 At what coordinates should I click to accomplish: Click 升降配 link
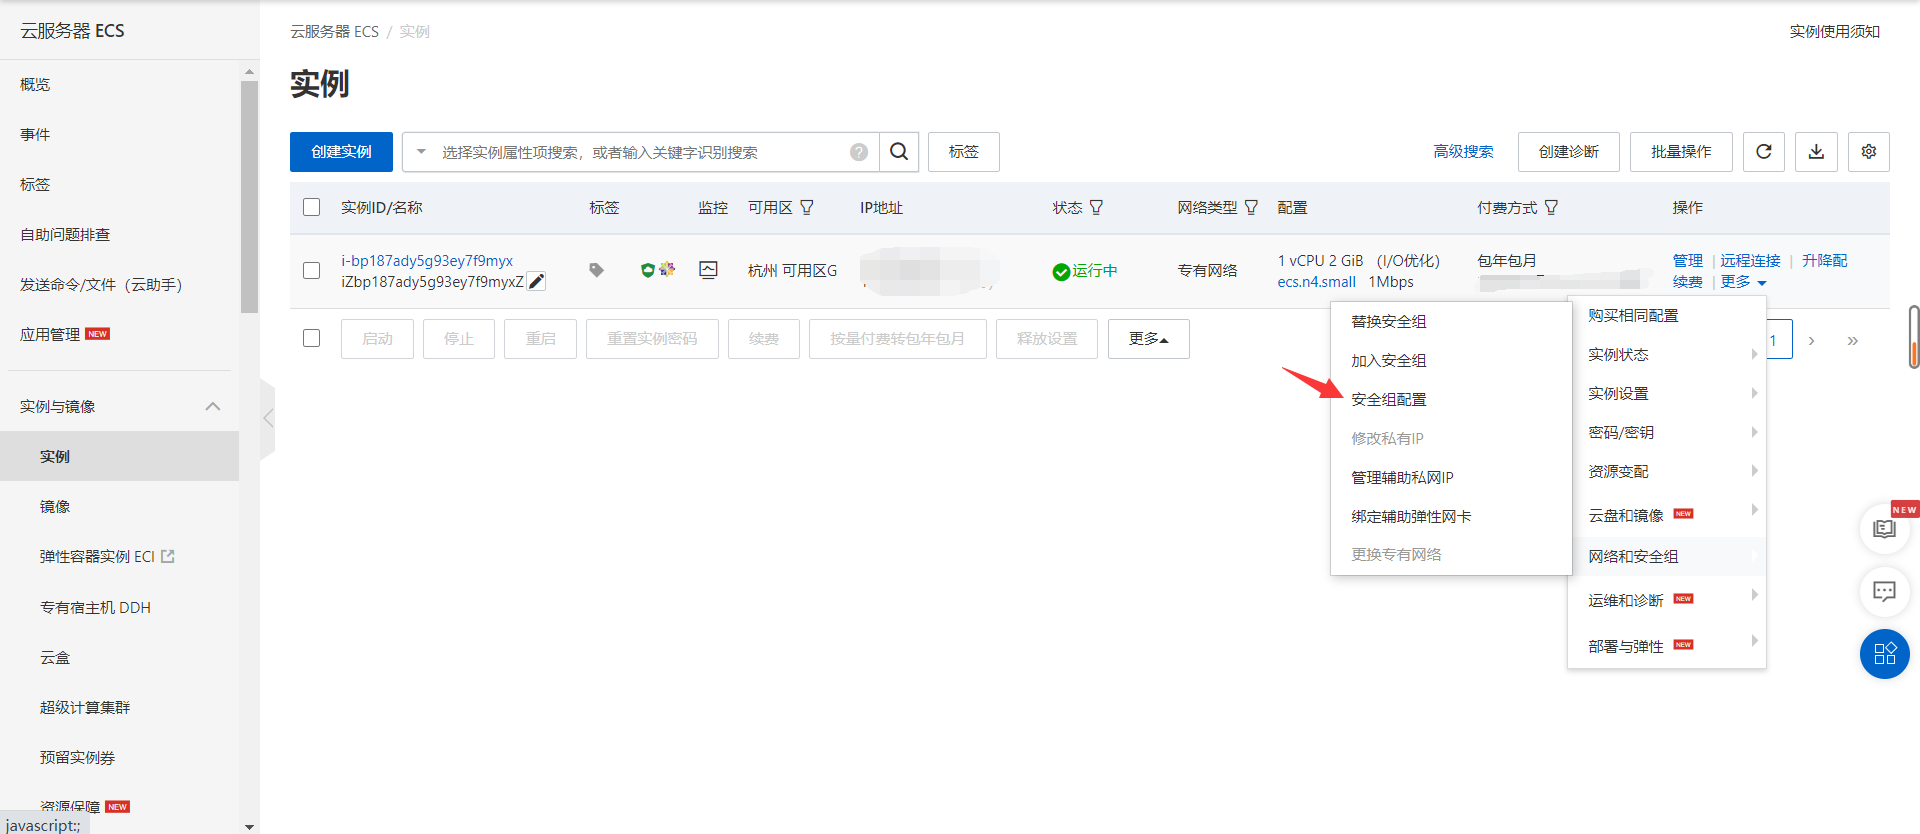[1824, 260]
